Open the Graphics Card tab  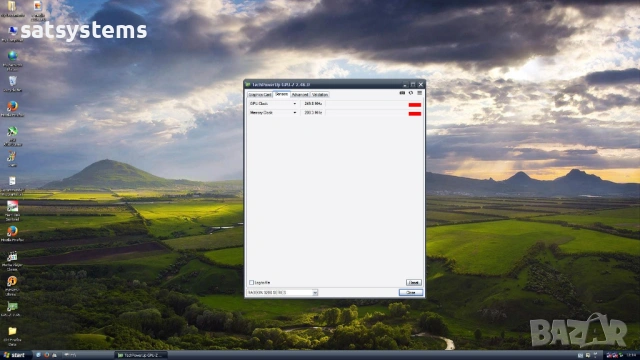point(260,95)
